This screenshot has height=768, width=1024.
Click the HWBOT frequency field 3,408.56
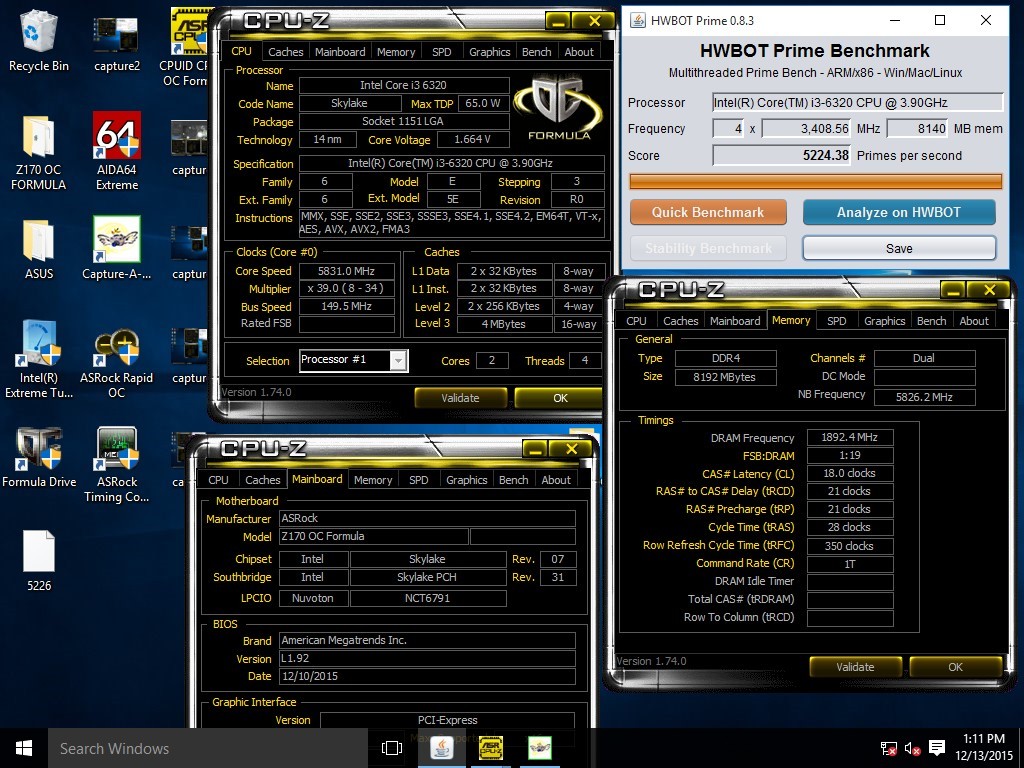(x=807, y=129)
